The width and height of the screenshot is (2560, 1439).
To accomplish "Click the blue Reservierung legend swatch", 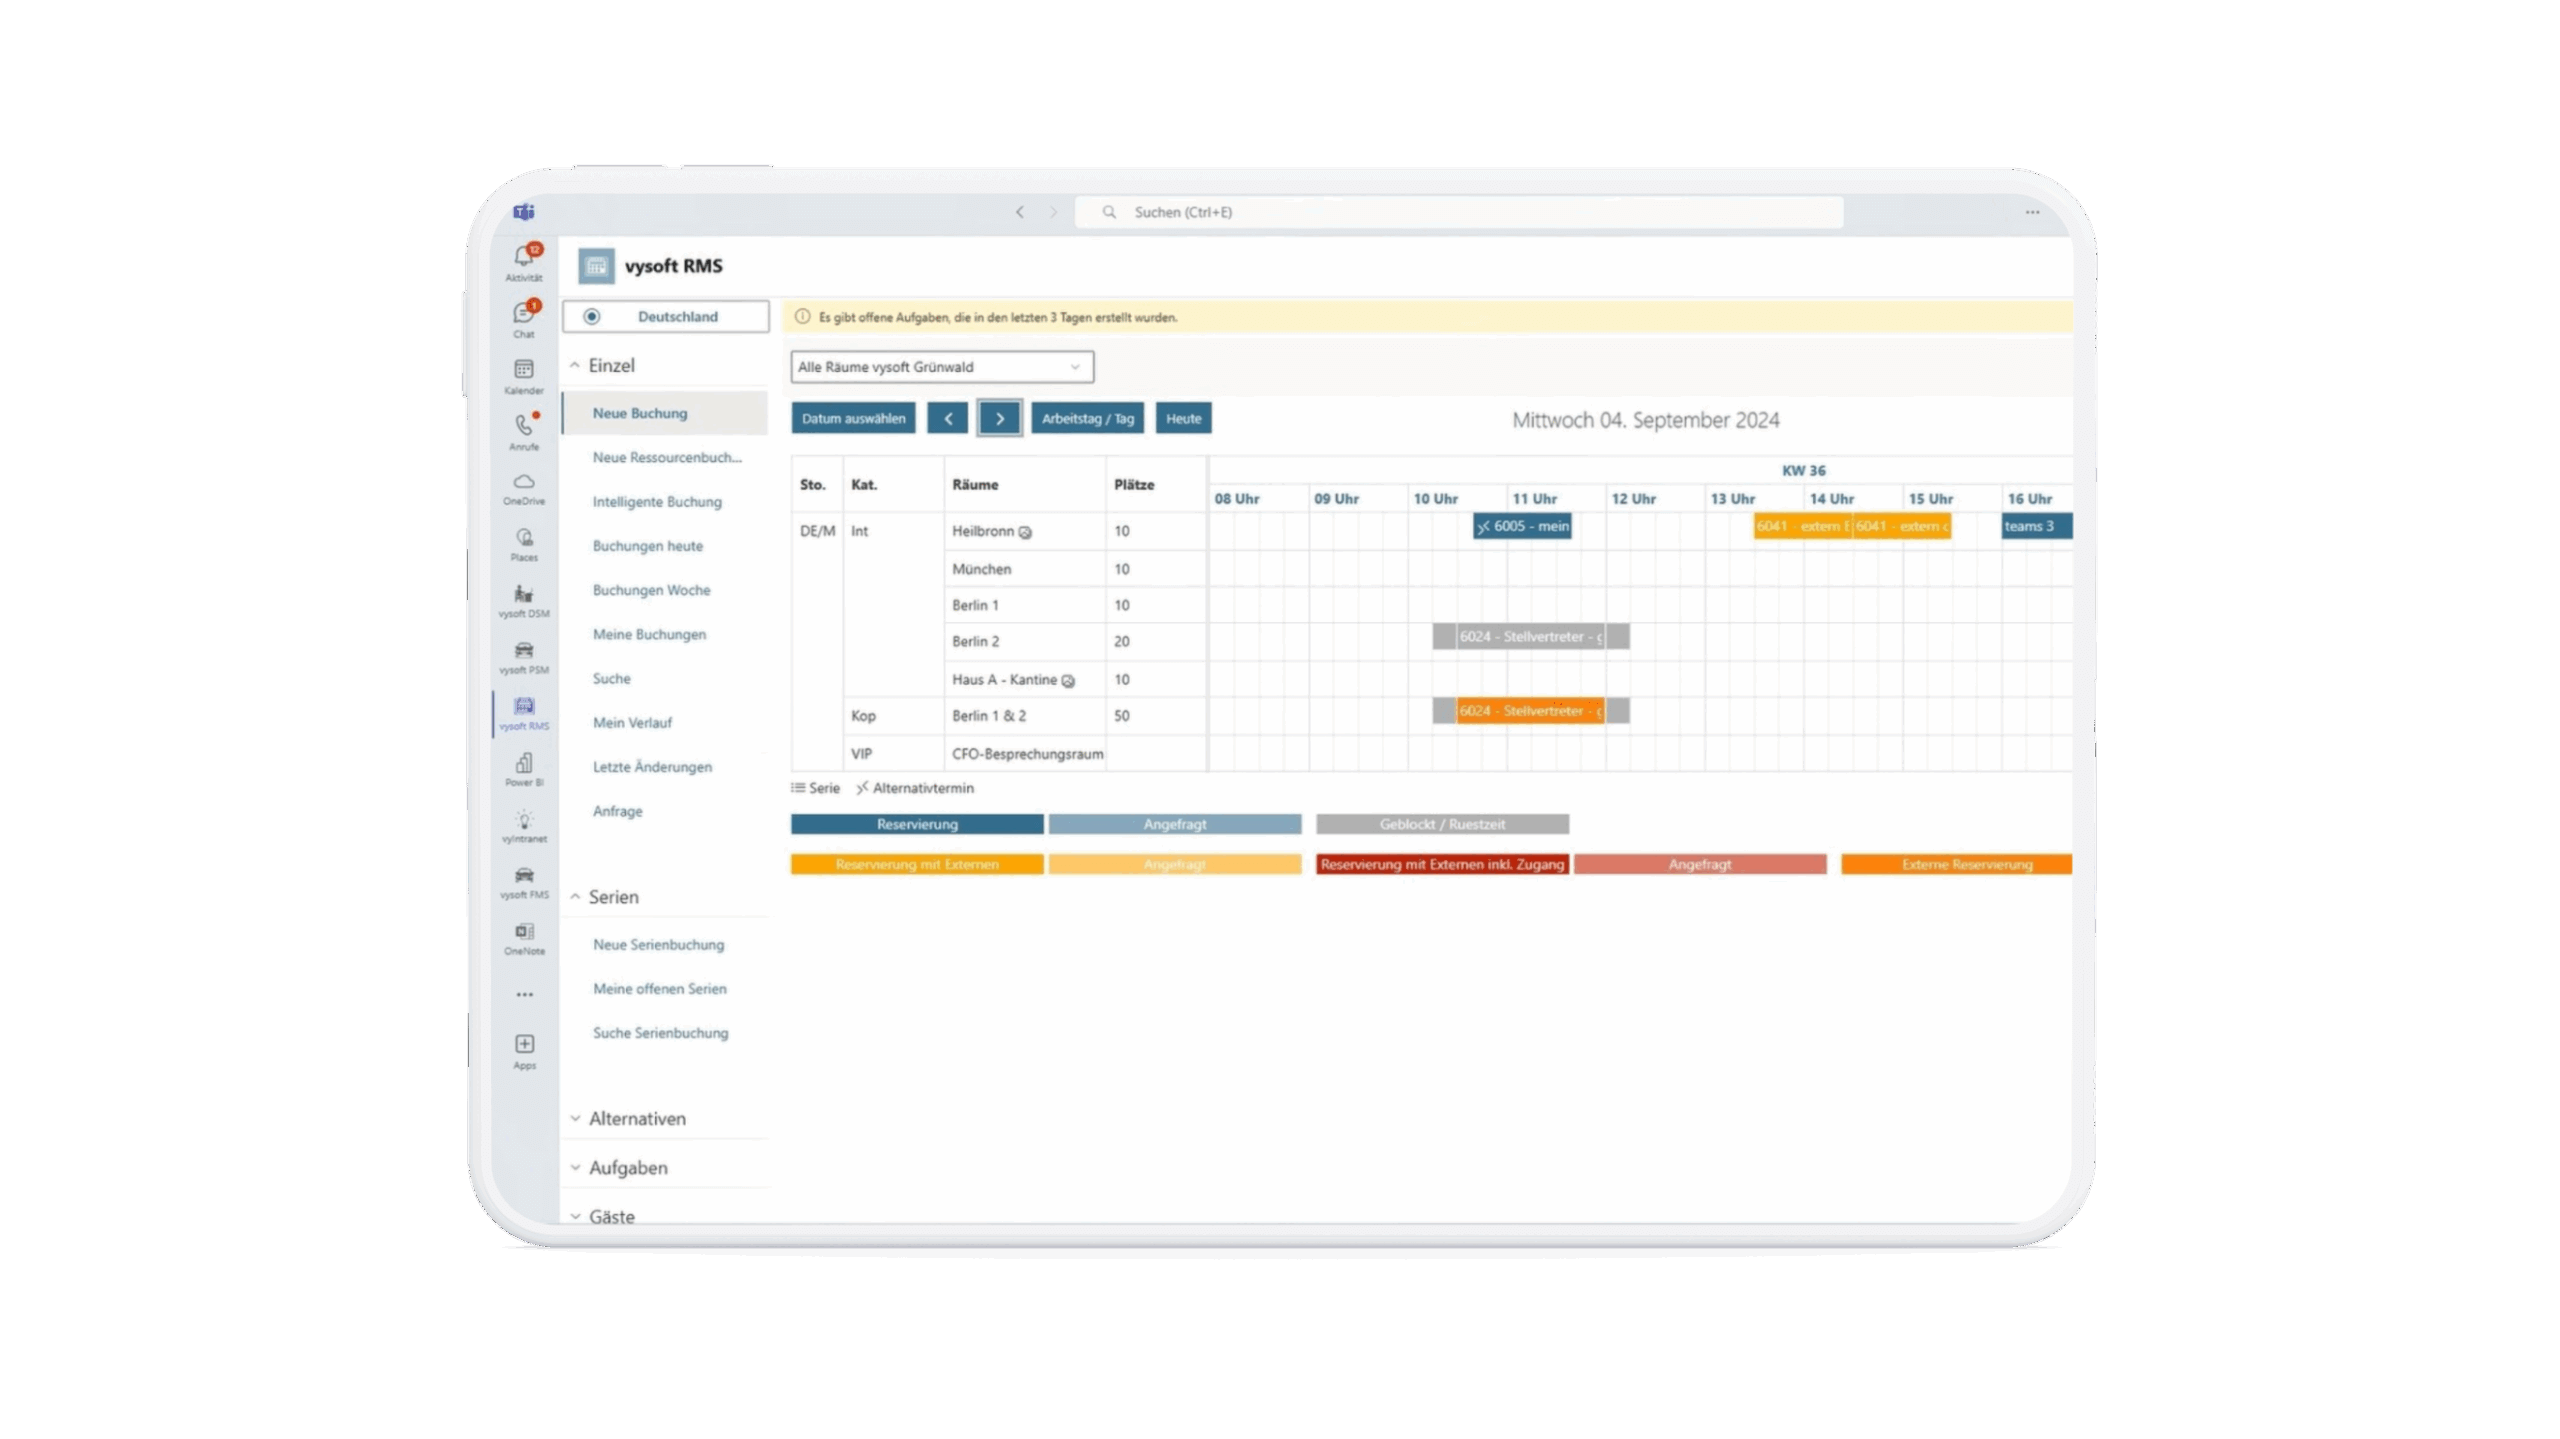I will (x=917, y=824).
